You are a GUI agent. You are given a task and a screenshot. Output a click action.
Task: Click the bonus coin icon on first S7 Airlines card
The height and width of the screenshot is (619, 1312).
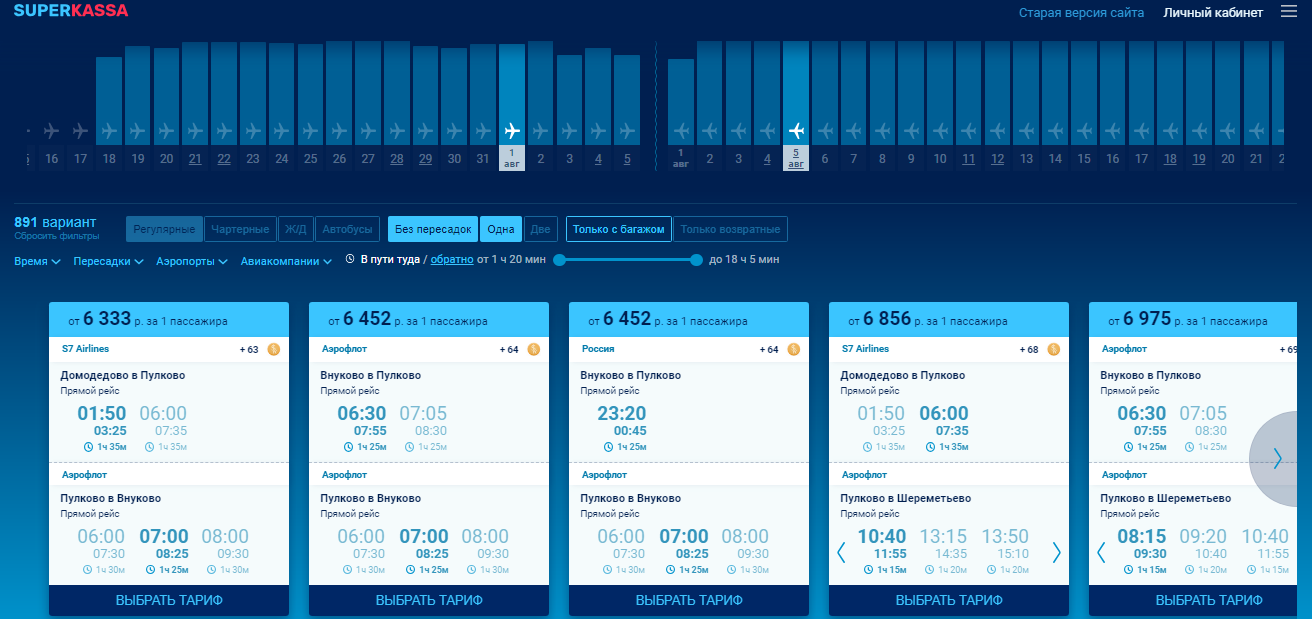(274, 350)
